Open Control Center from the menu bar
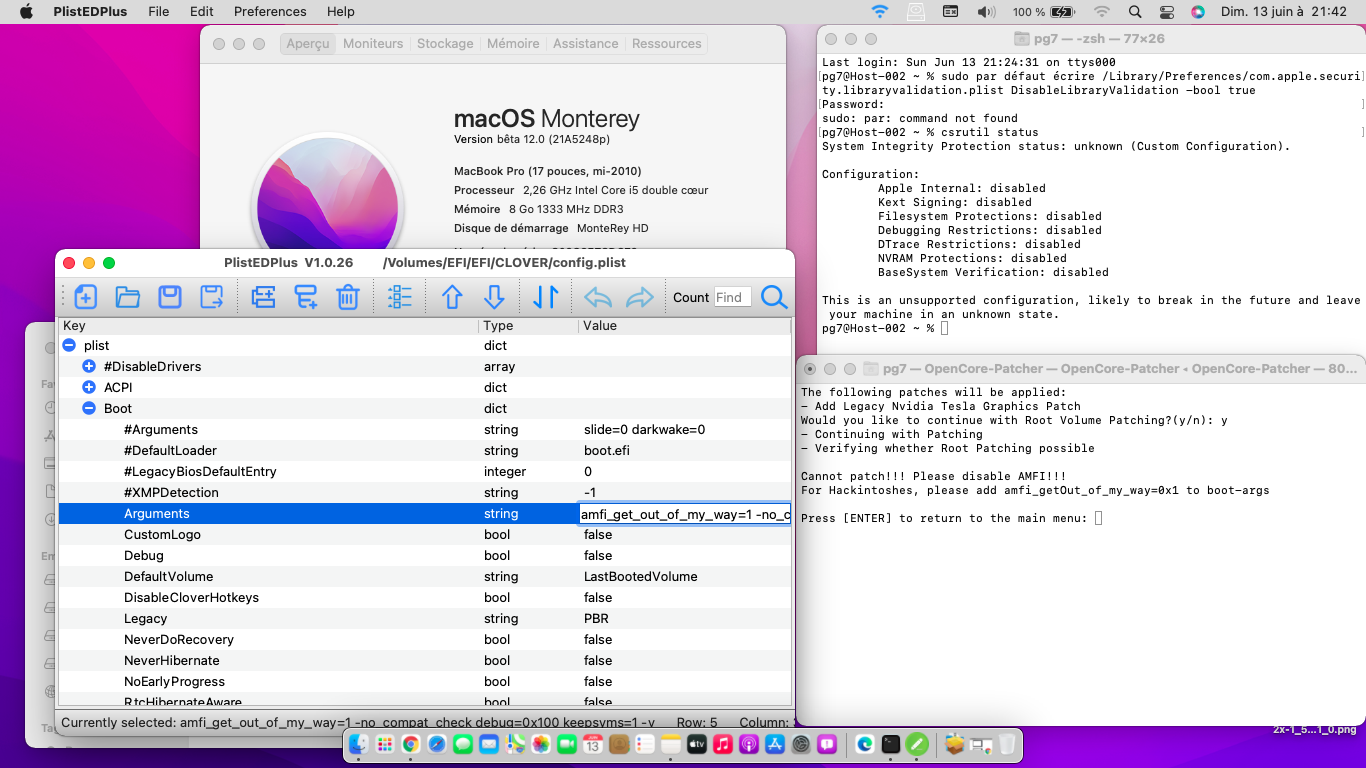1366x768 pixels. pyautogui.click(x=1166, y=12)
